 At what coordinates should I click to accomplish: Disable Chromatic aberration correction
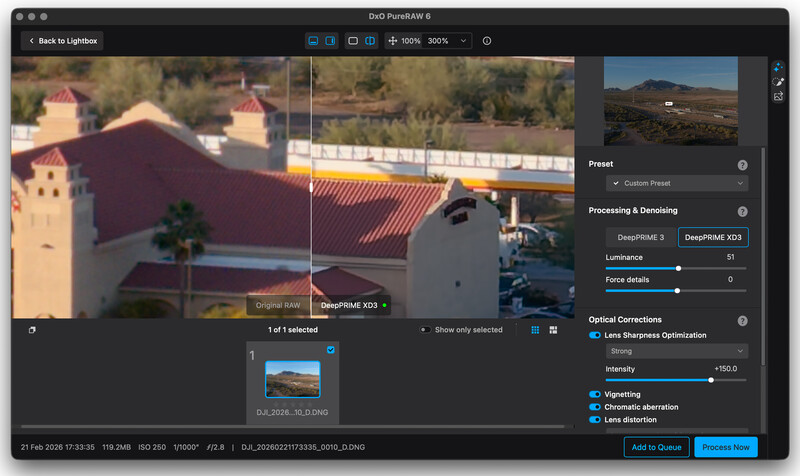(594, 407)
